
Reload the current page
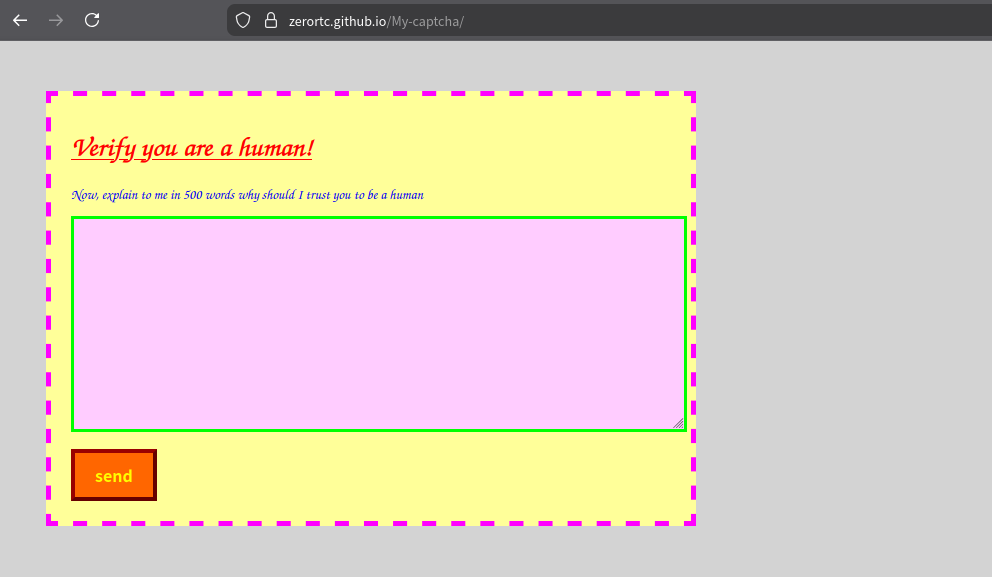[x=92, y=20]
